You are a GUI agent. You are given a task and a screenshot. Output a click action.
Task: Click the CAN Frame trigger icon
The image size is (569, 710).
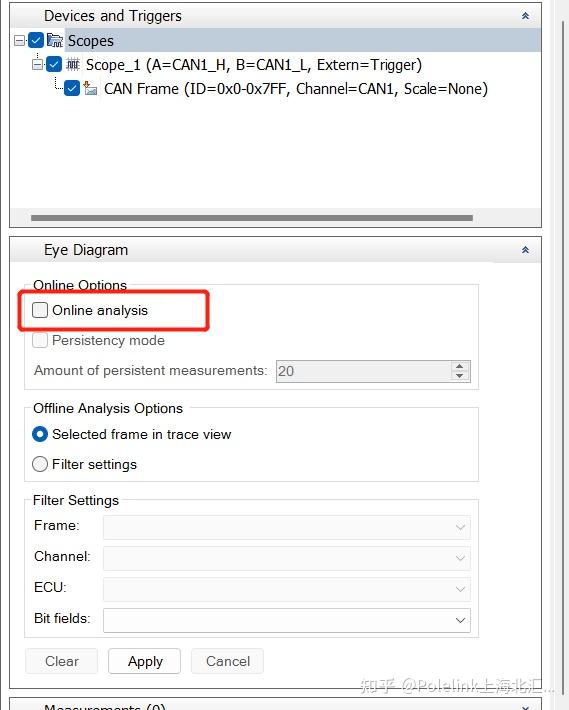click(90, 88)
